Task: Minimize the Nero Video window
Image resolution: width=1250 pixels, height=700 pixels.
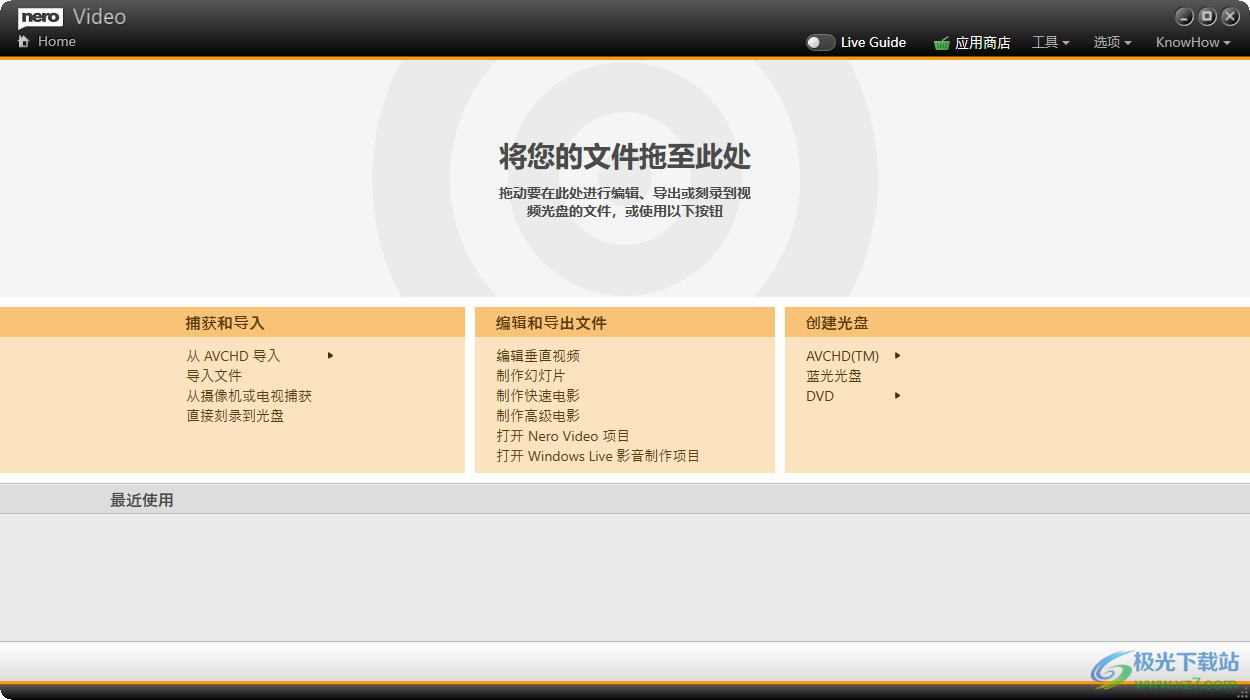Action: [x=1185, y=17]
